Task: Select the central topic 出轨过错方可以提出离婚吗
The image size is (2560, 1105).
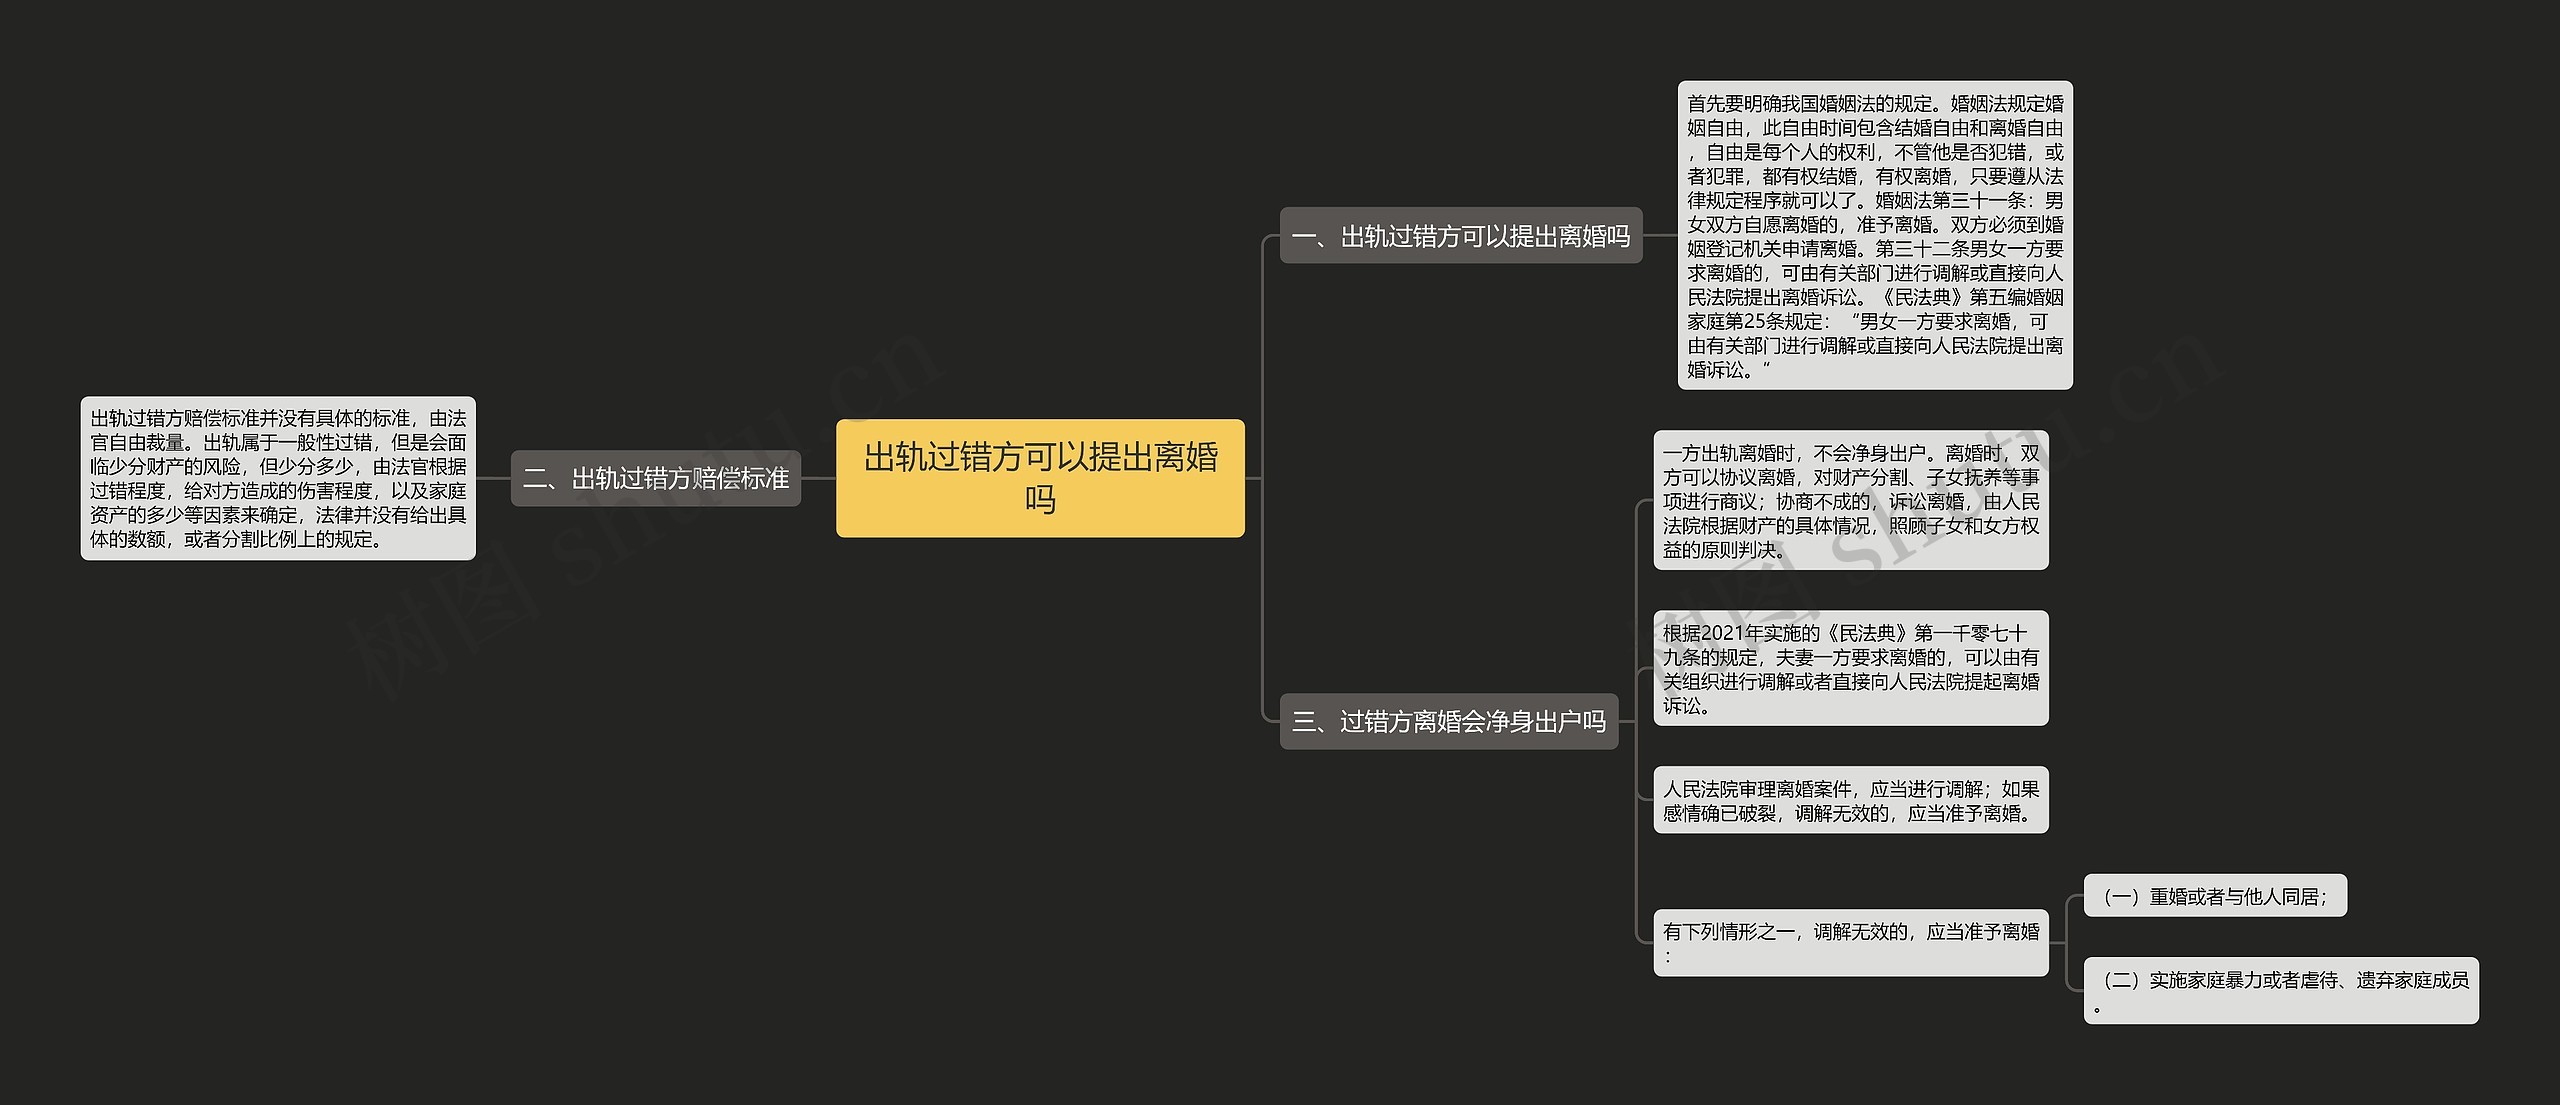Action: tap(1040, 478)
